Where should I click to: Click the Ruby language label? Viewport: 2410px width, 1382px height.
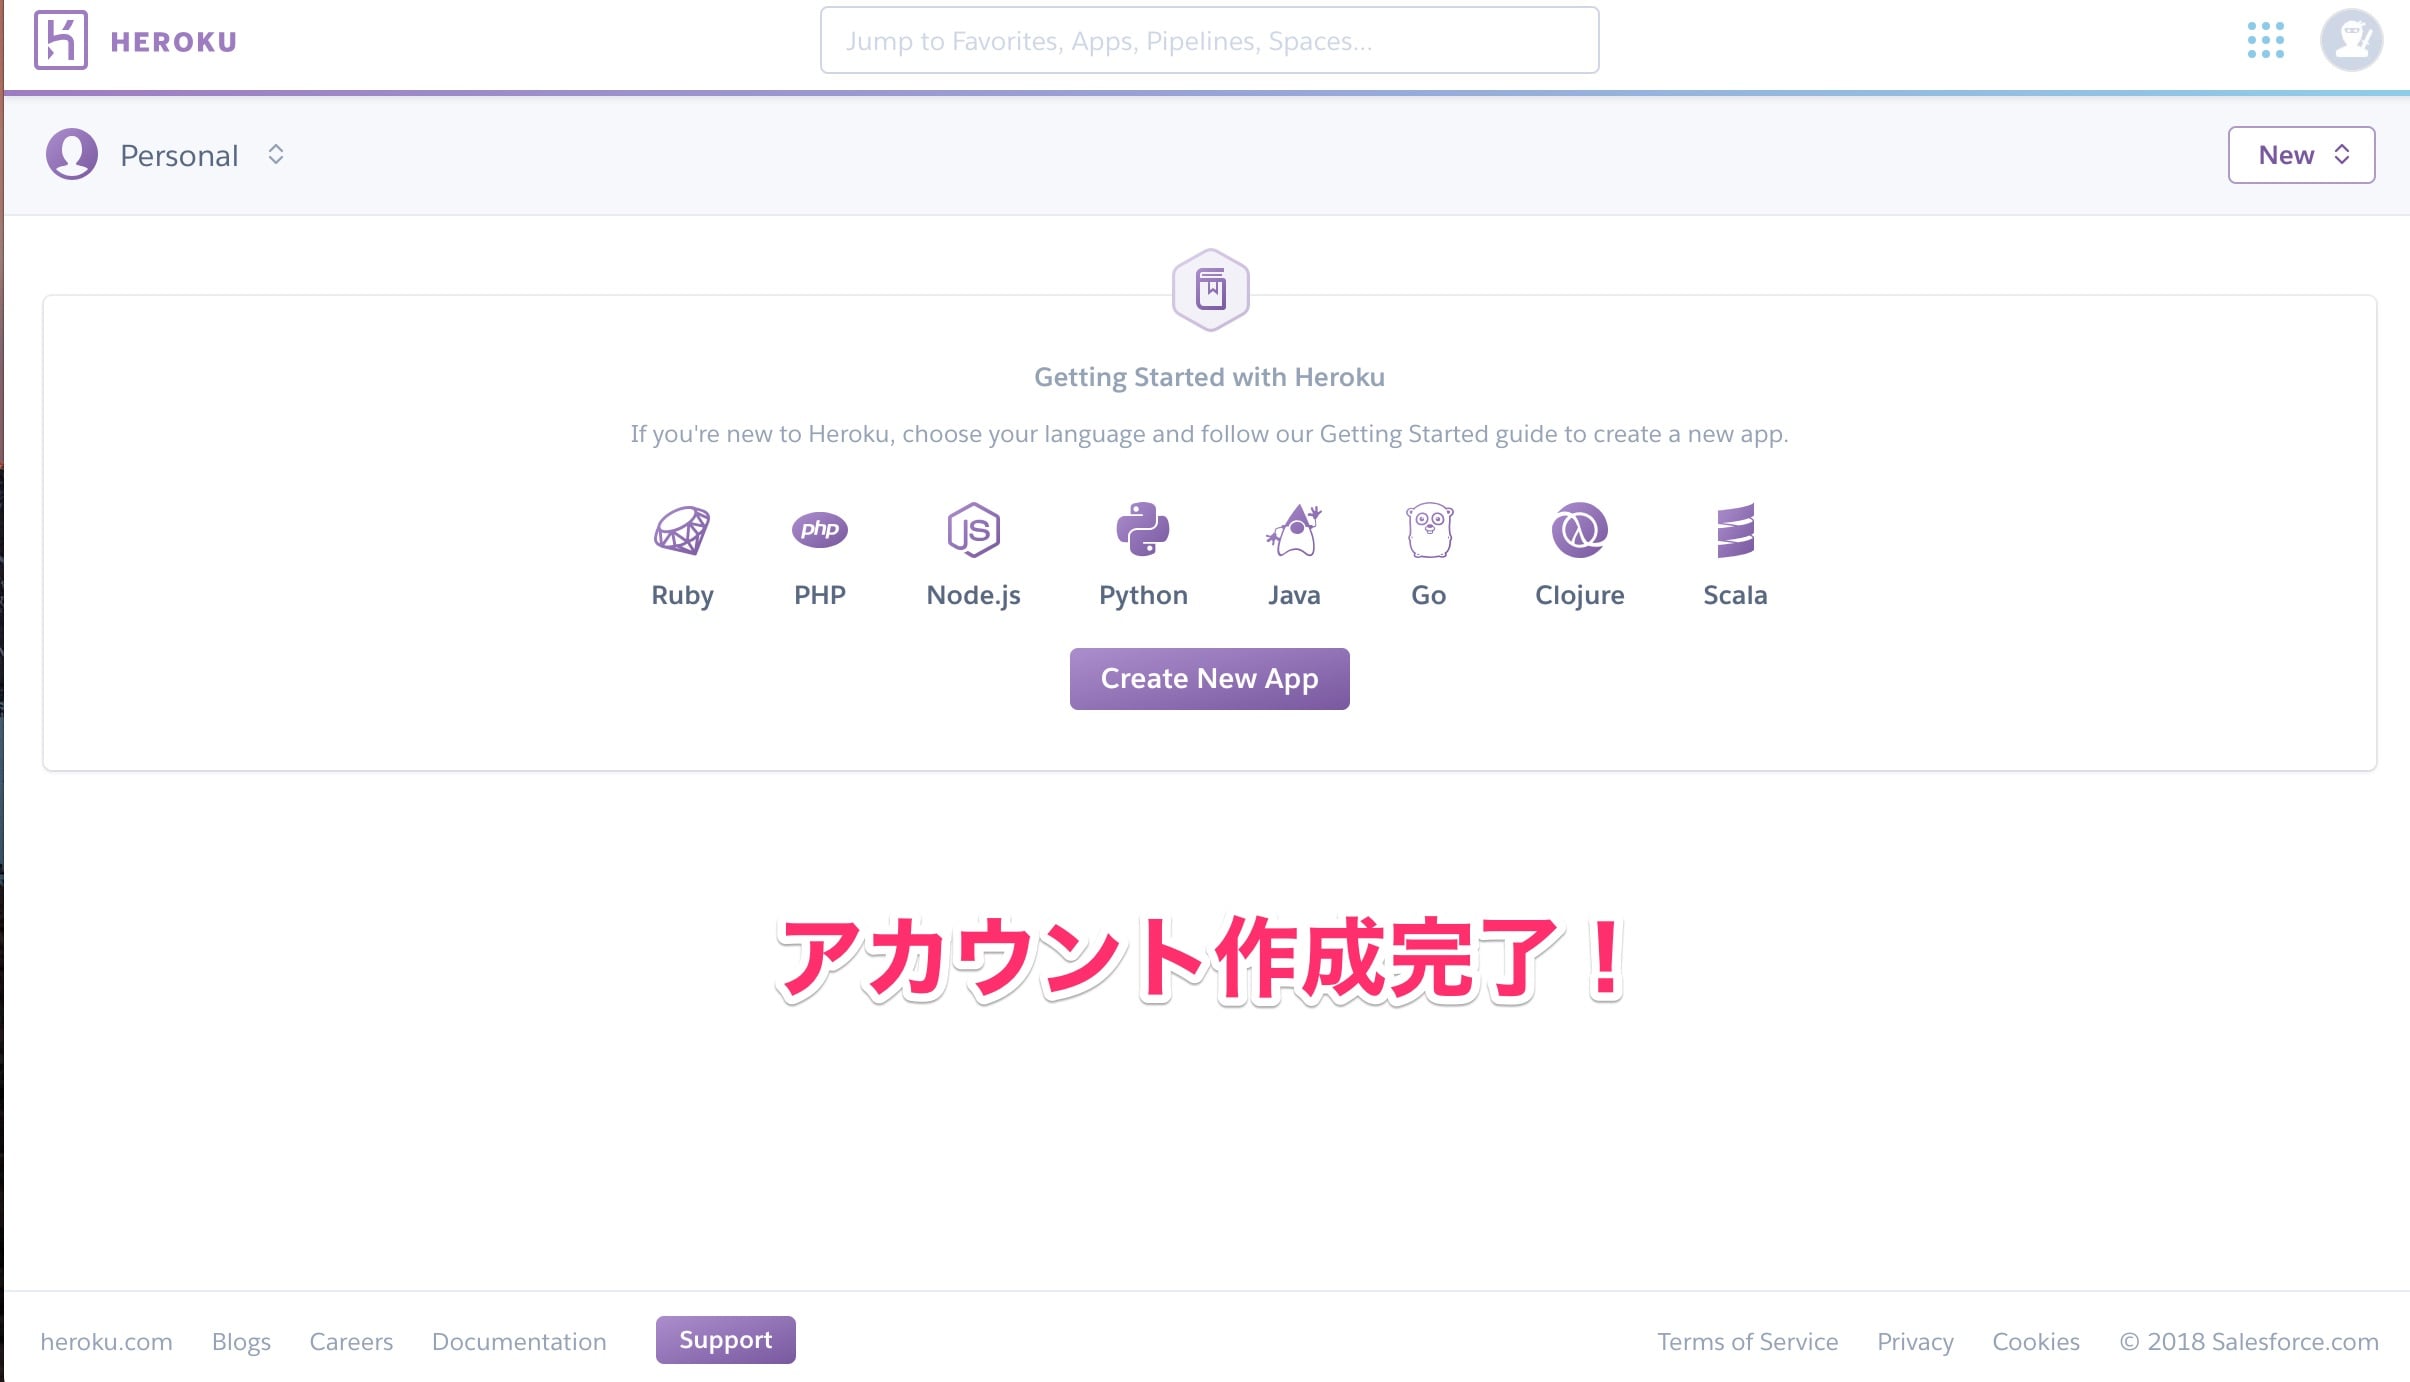tap(682, 595)
